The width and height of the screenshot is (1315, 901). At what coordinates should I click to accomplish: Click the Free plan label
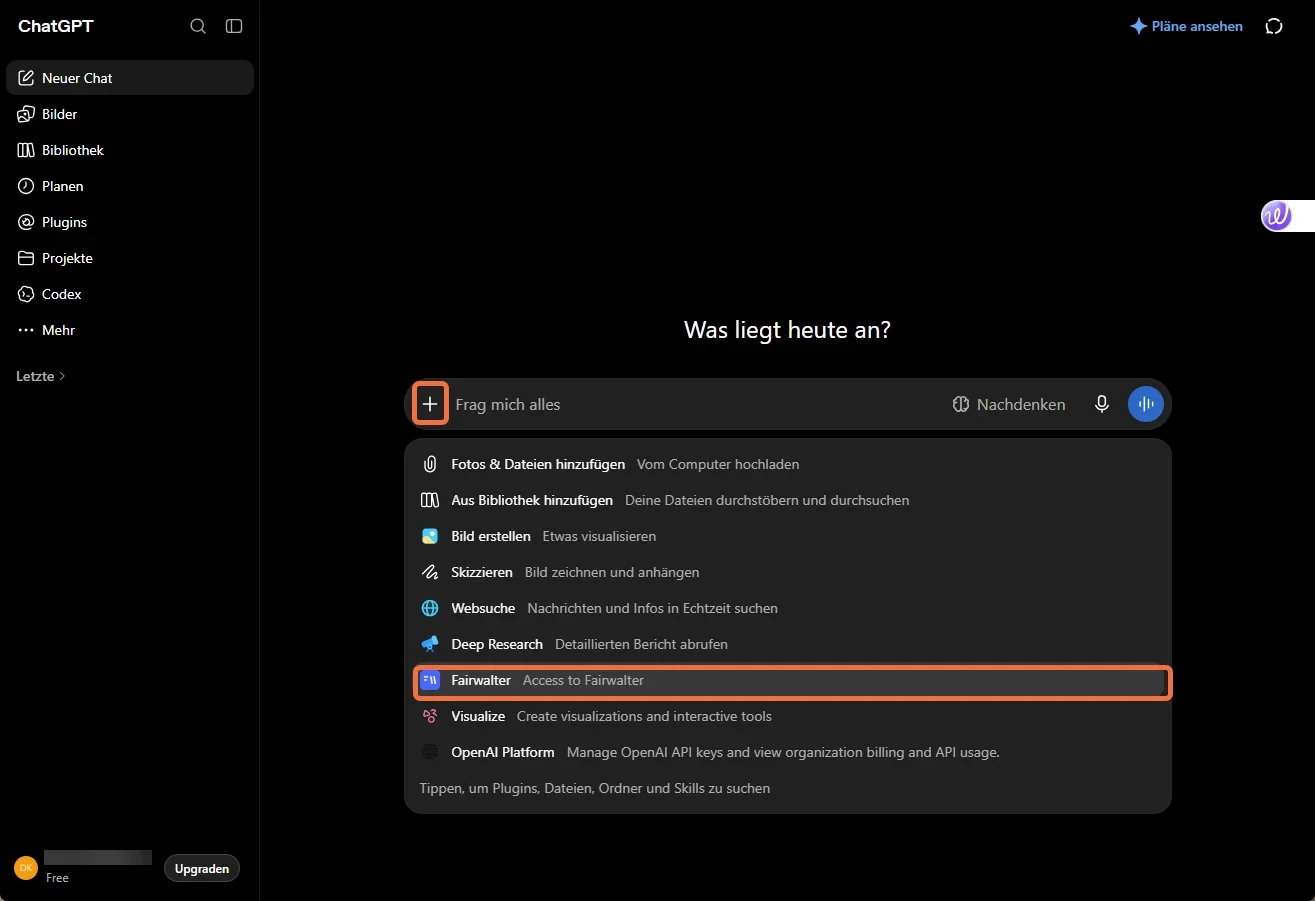[58, 878]
